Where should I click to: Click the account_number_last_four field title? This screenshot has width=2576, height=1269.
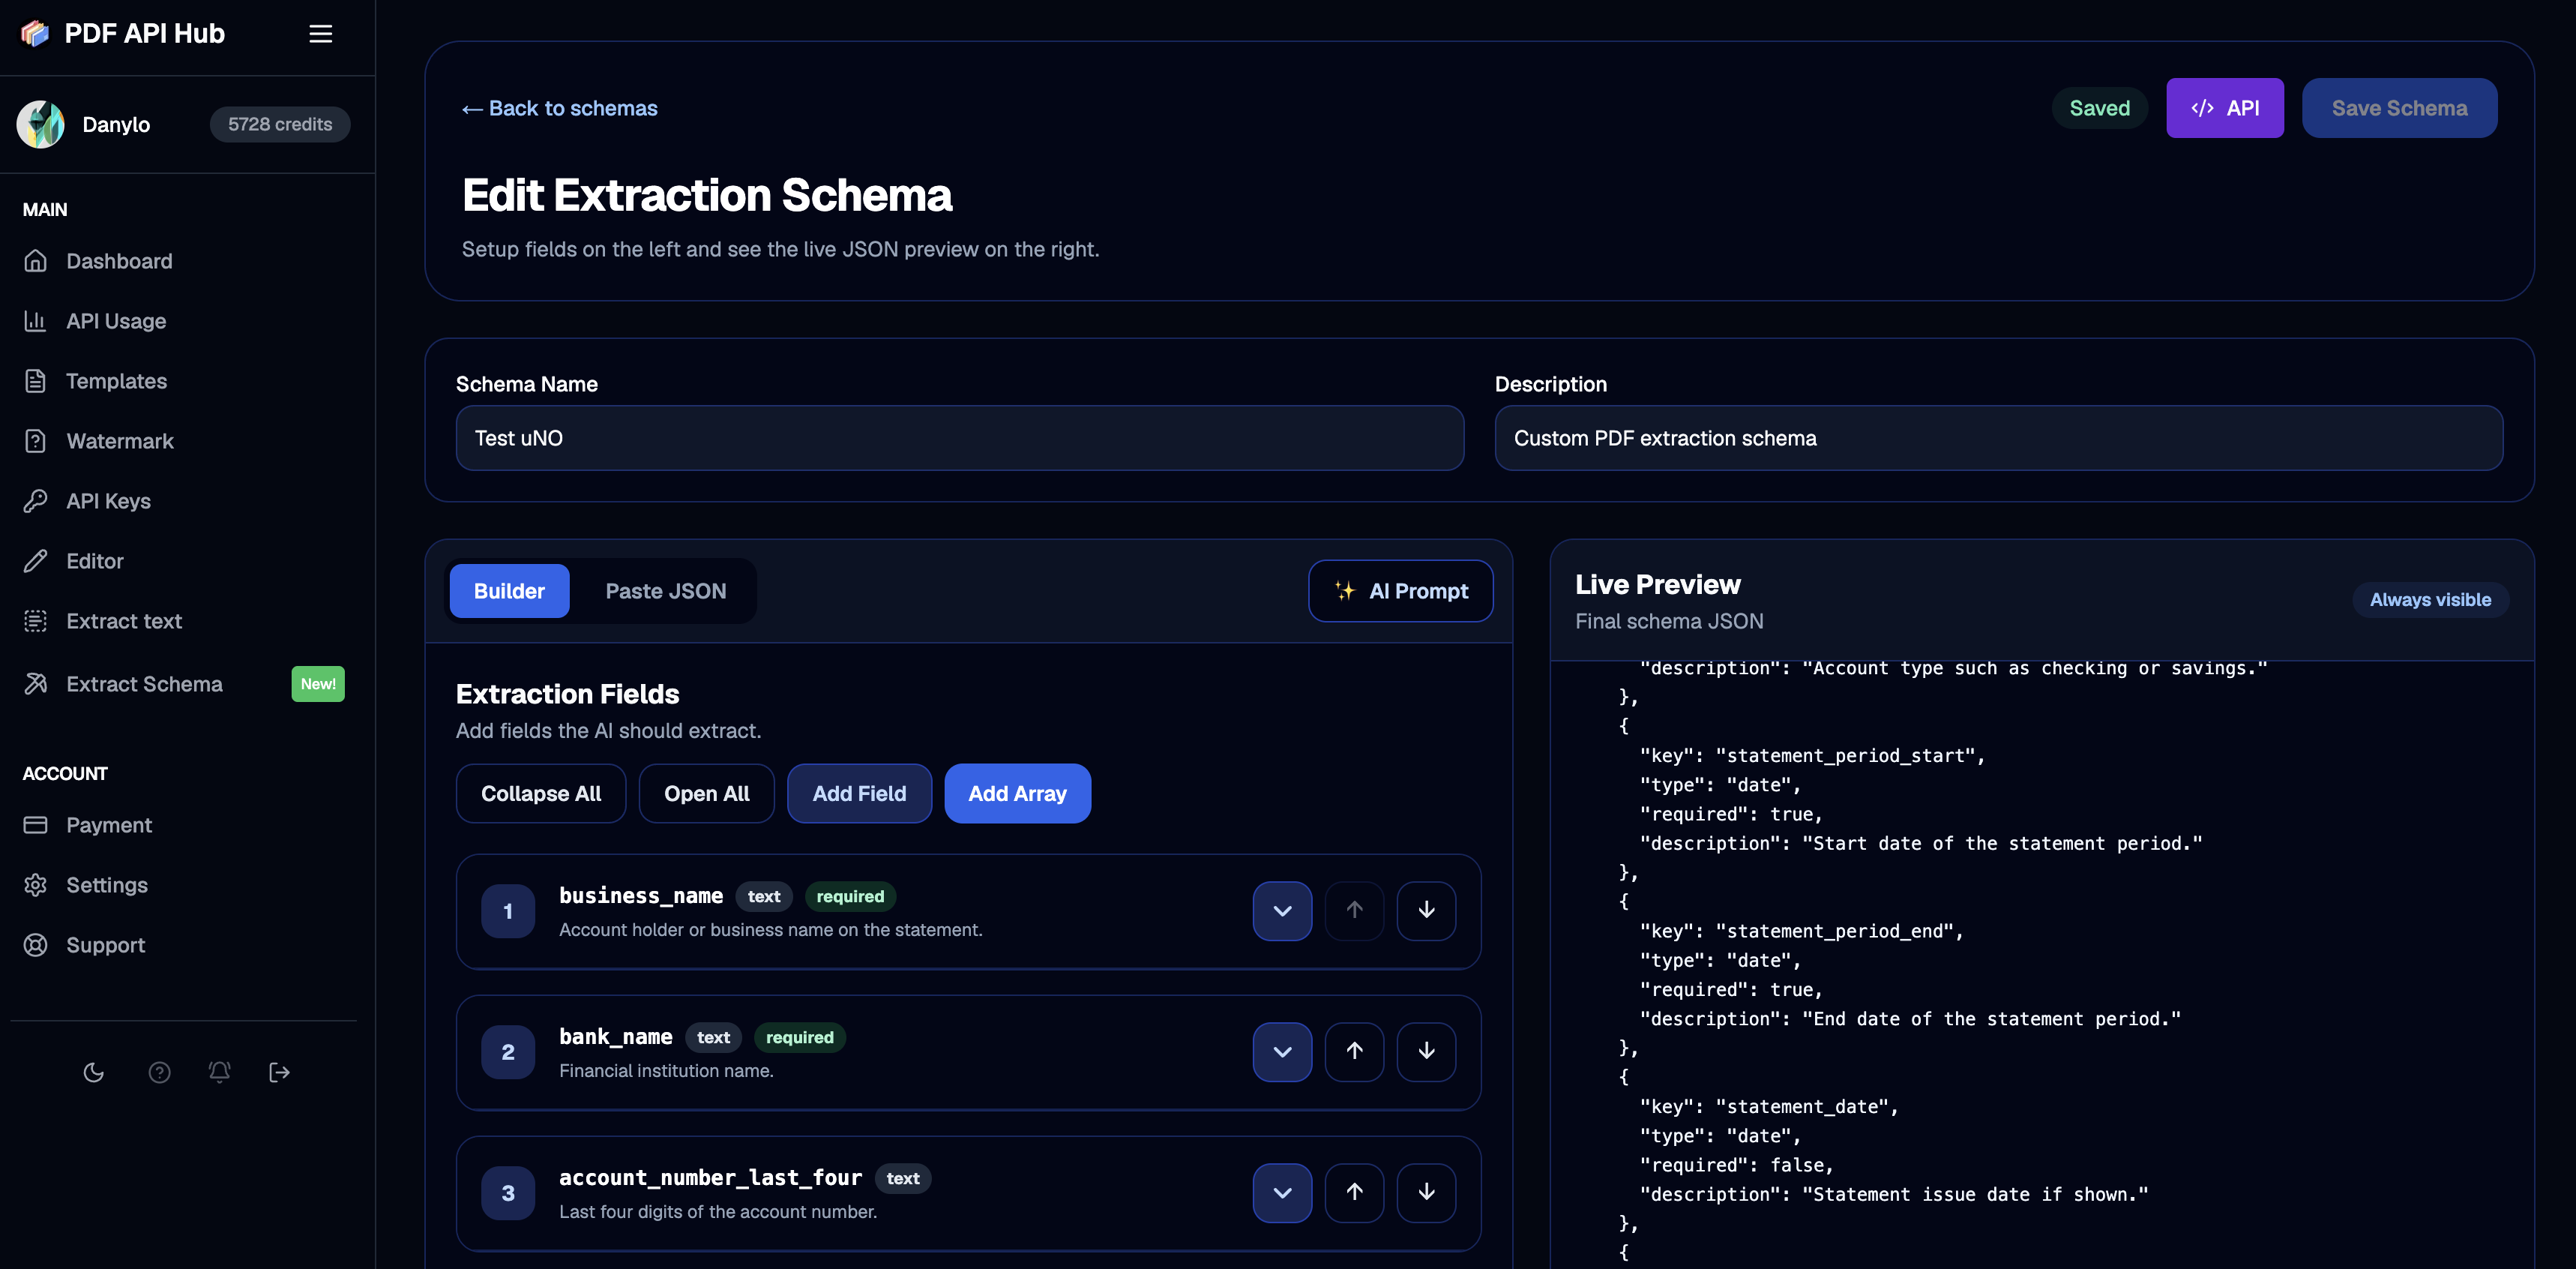click(x=710, y=1178)
